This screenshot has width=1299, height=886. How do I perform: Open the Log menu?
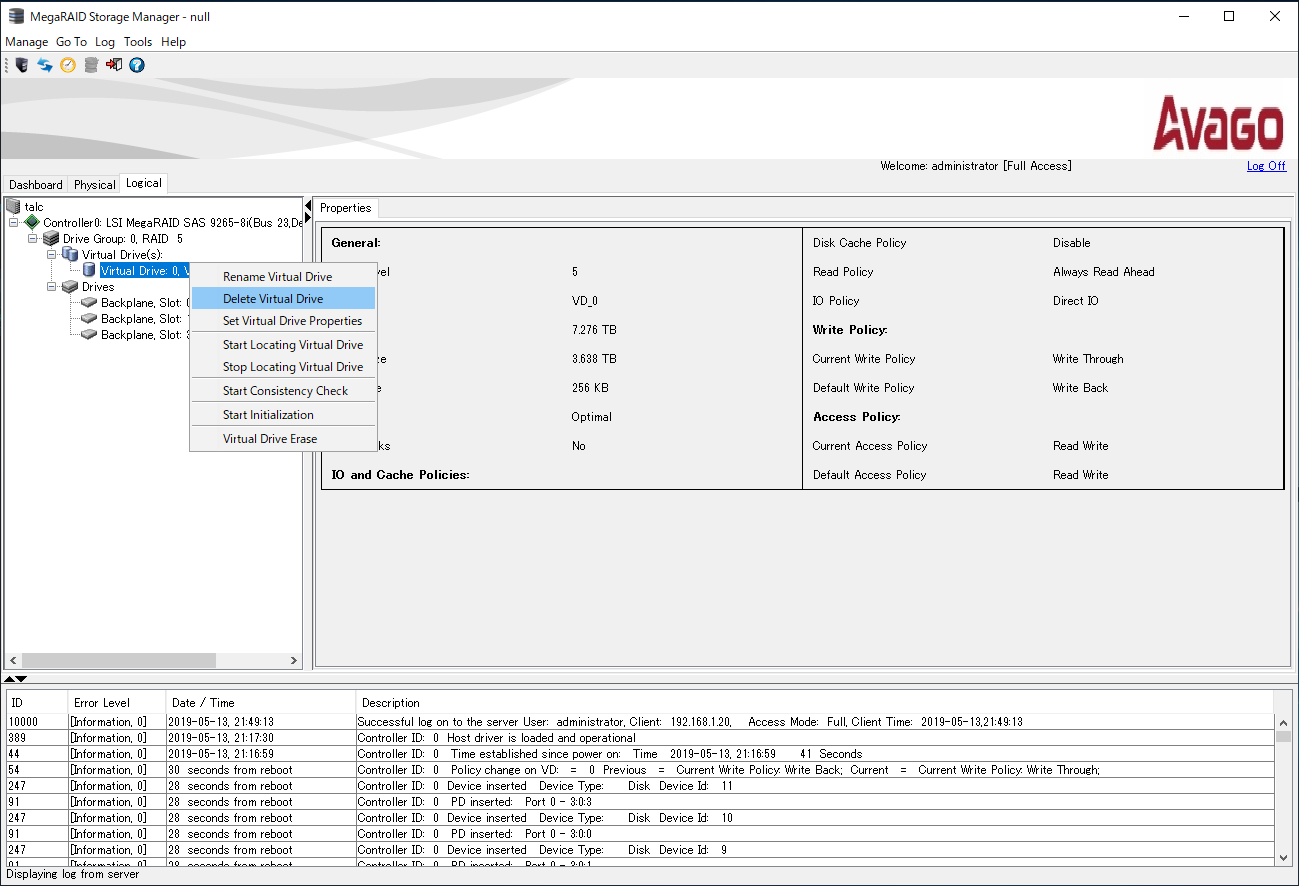point(105,42)
